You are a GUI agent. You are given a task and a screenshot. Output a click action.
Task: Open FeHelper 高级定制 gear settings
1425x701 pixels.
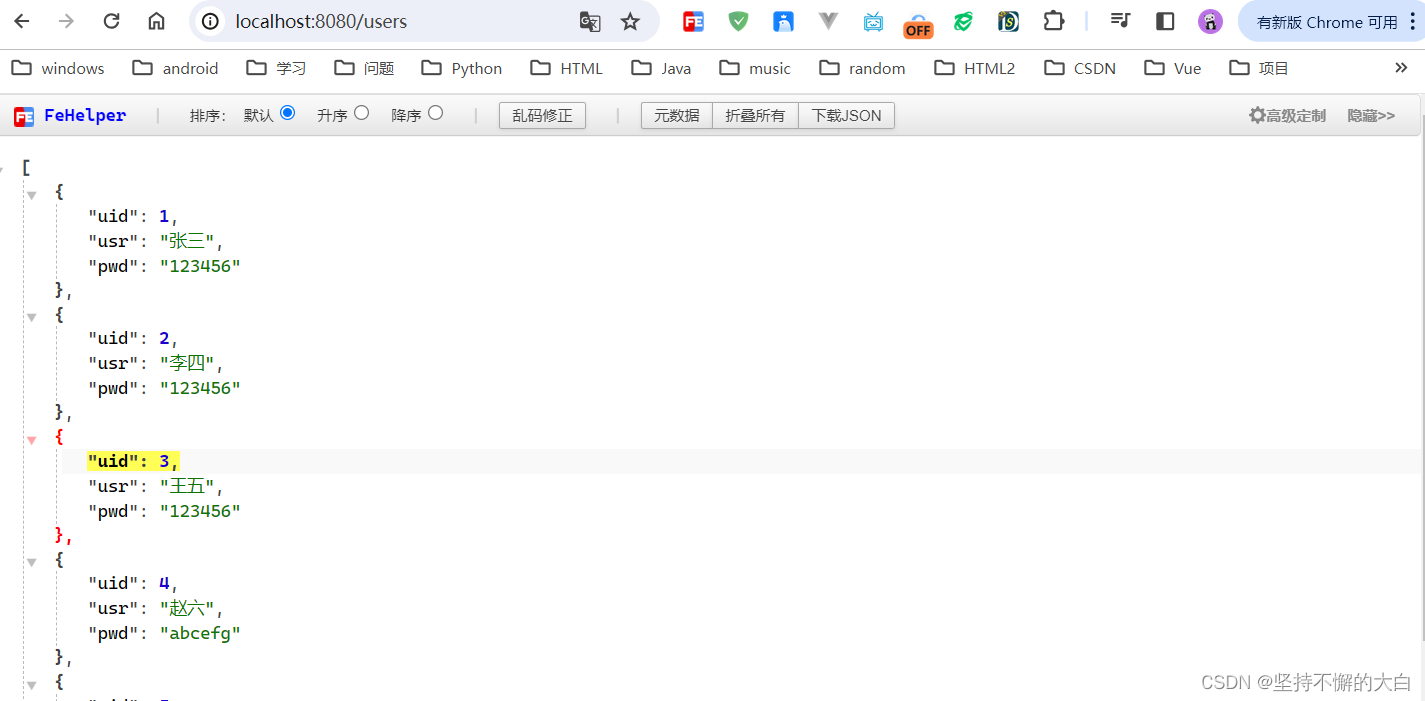1287,115
